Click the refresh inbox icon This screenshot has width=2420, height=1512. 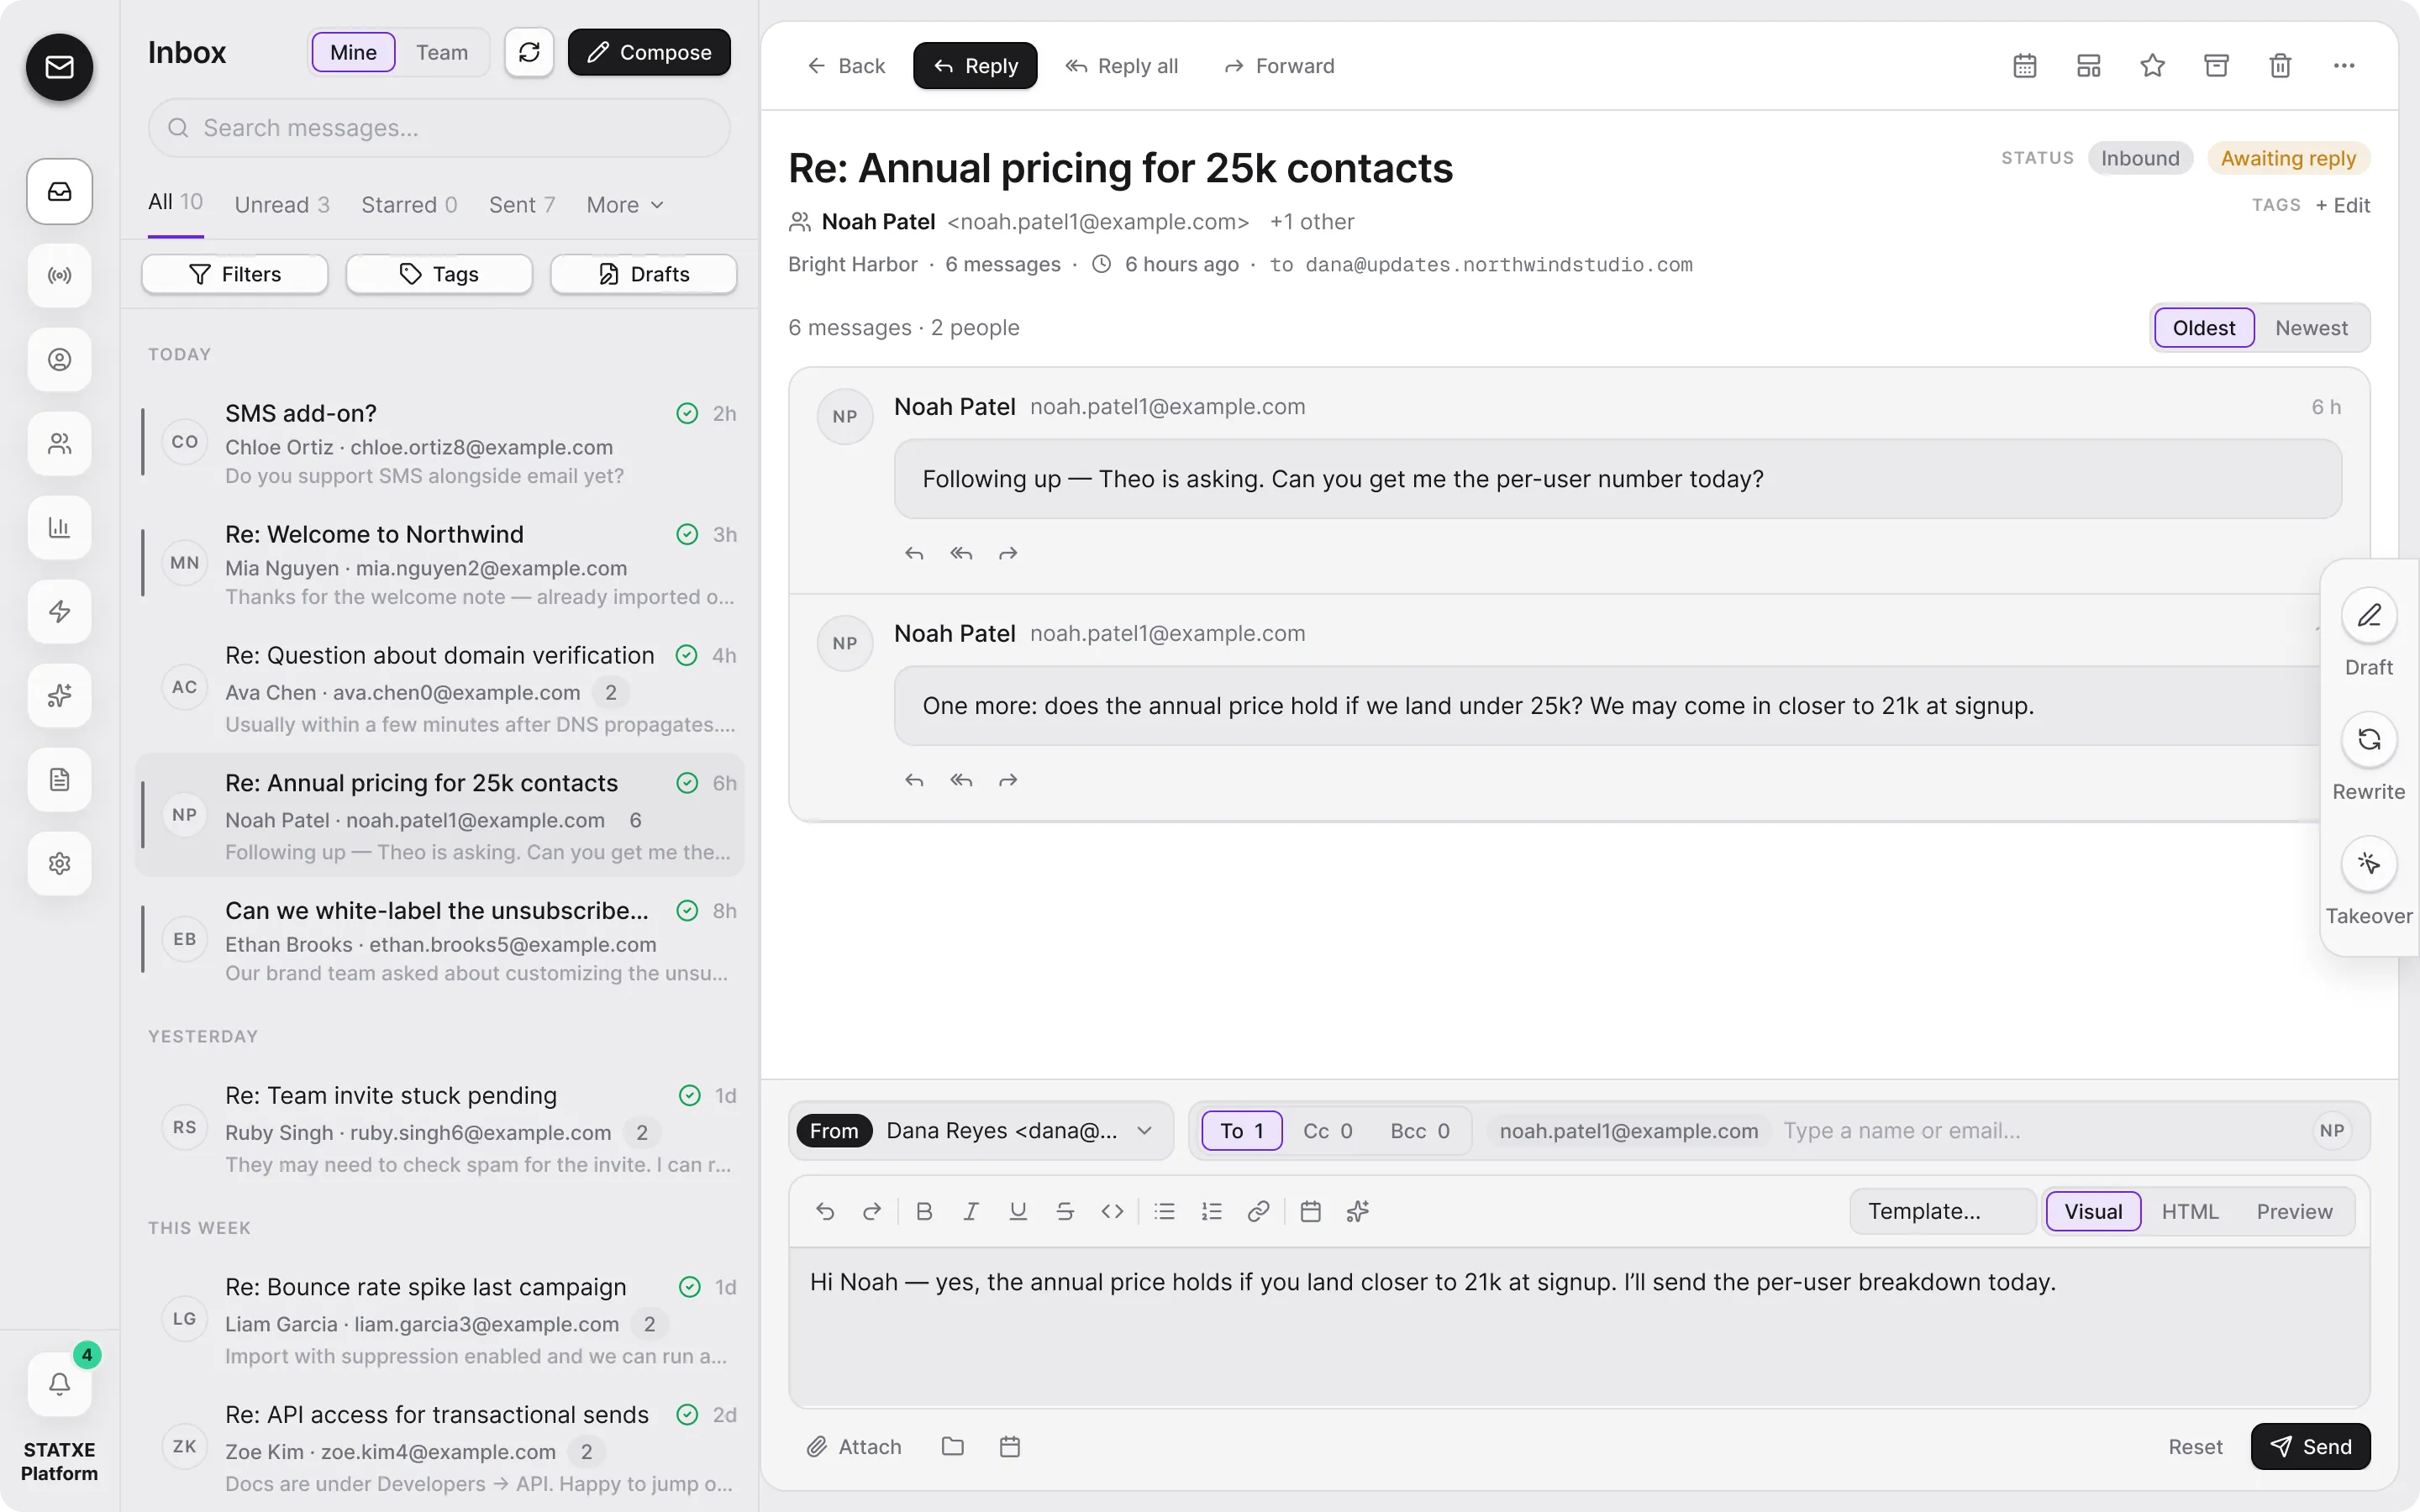[x=529, y=52]
